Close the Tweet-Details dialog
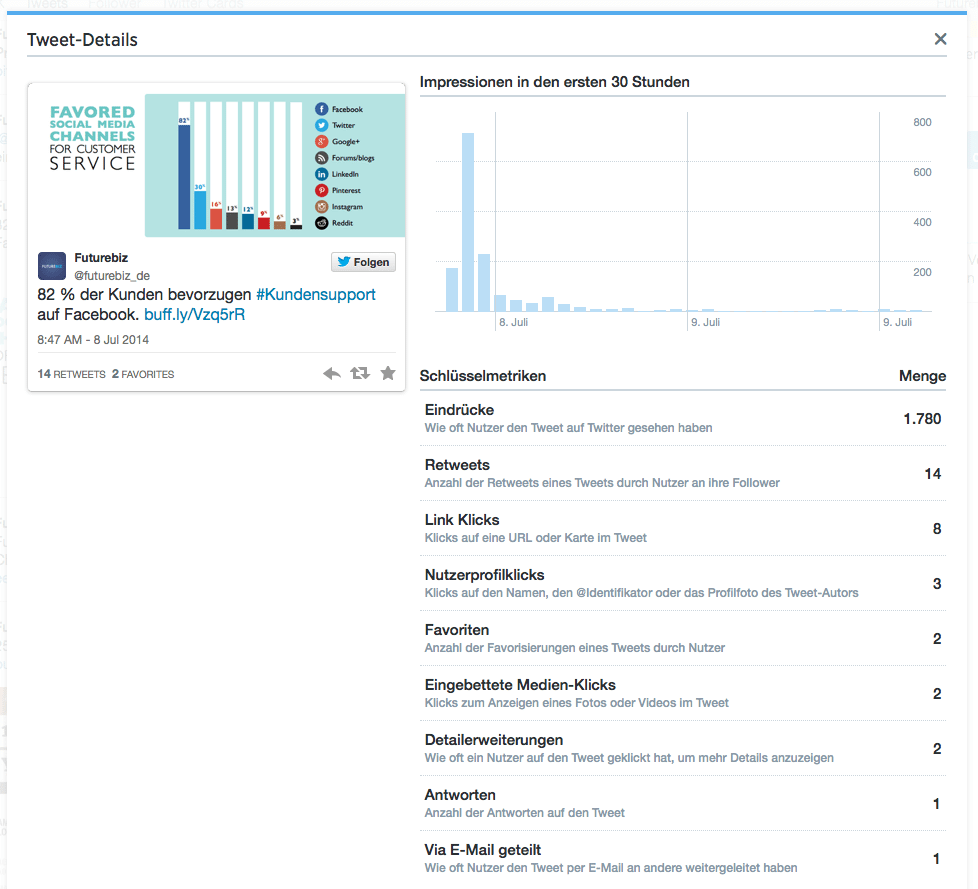This screenshot has width=978, height=889. (940, 39)
